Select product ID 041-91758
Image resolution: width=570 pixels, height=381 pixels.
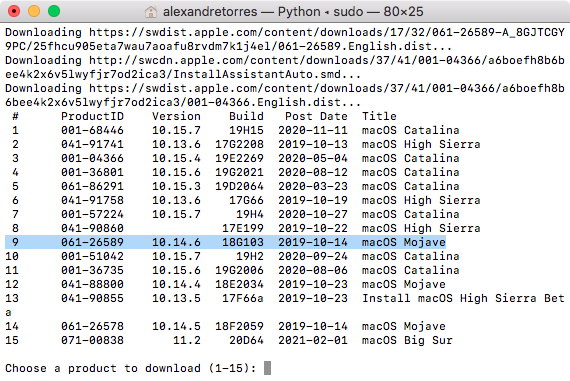(x=92, y=200)
